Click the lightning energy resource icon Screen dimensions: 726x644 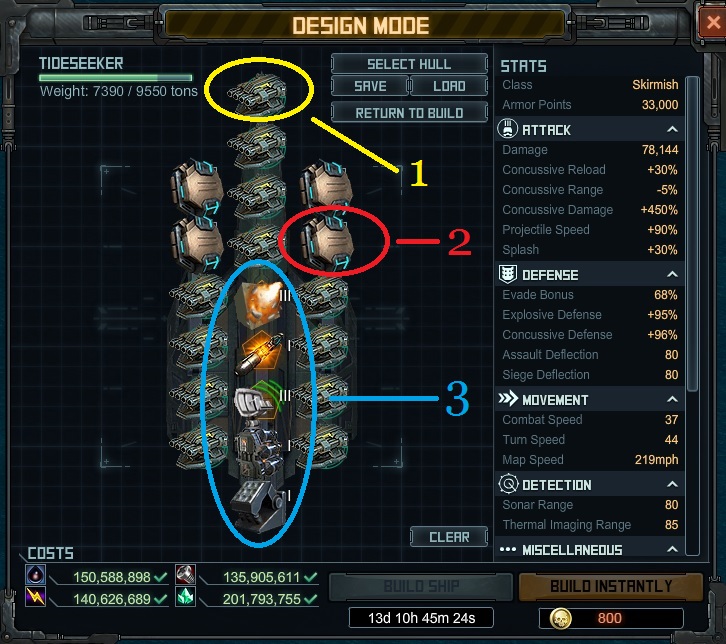(35, 597)
